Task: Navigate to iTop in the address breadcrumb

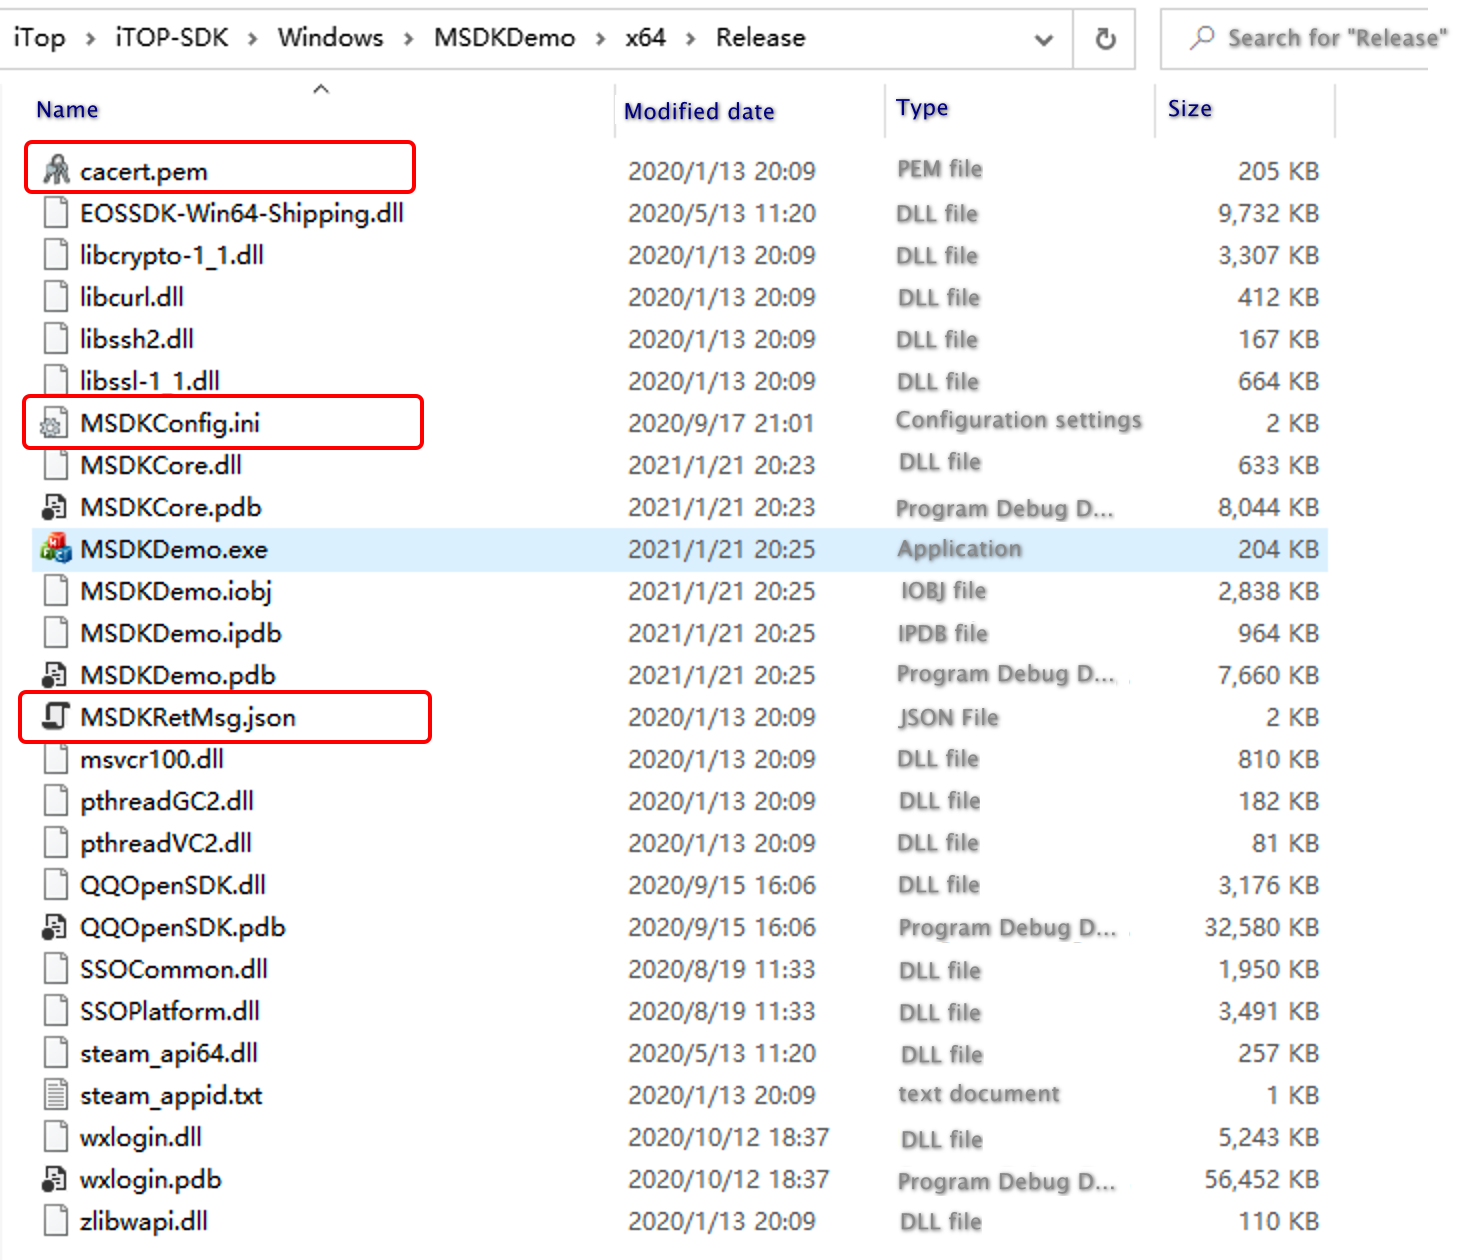Action: [39, 38]
